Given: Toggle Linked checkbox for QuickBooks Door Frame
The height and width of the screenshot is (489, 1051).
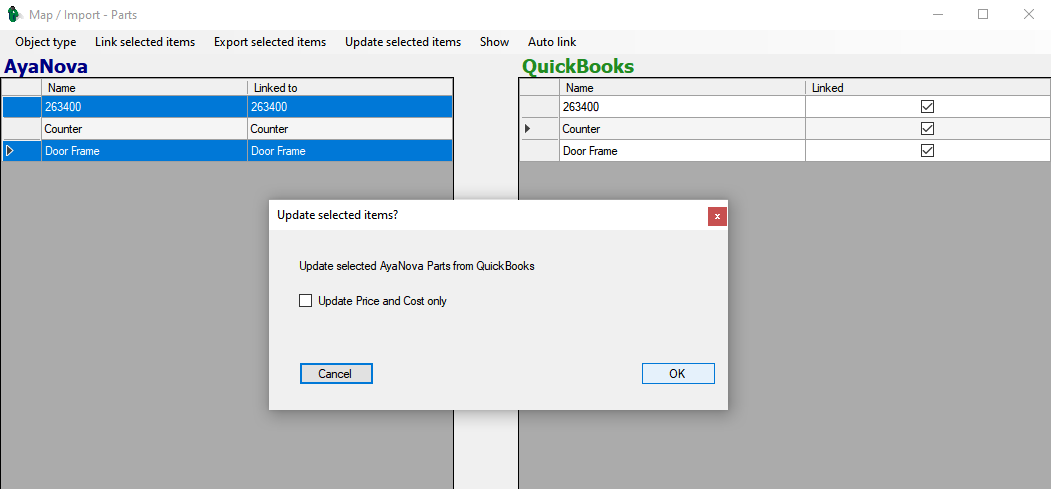Looking at the screenshot, I should 928,151.
